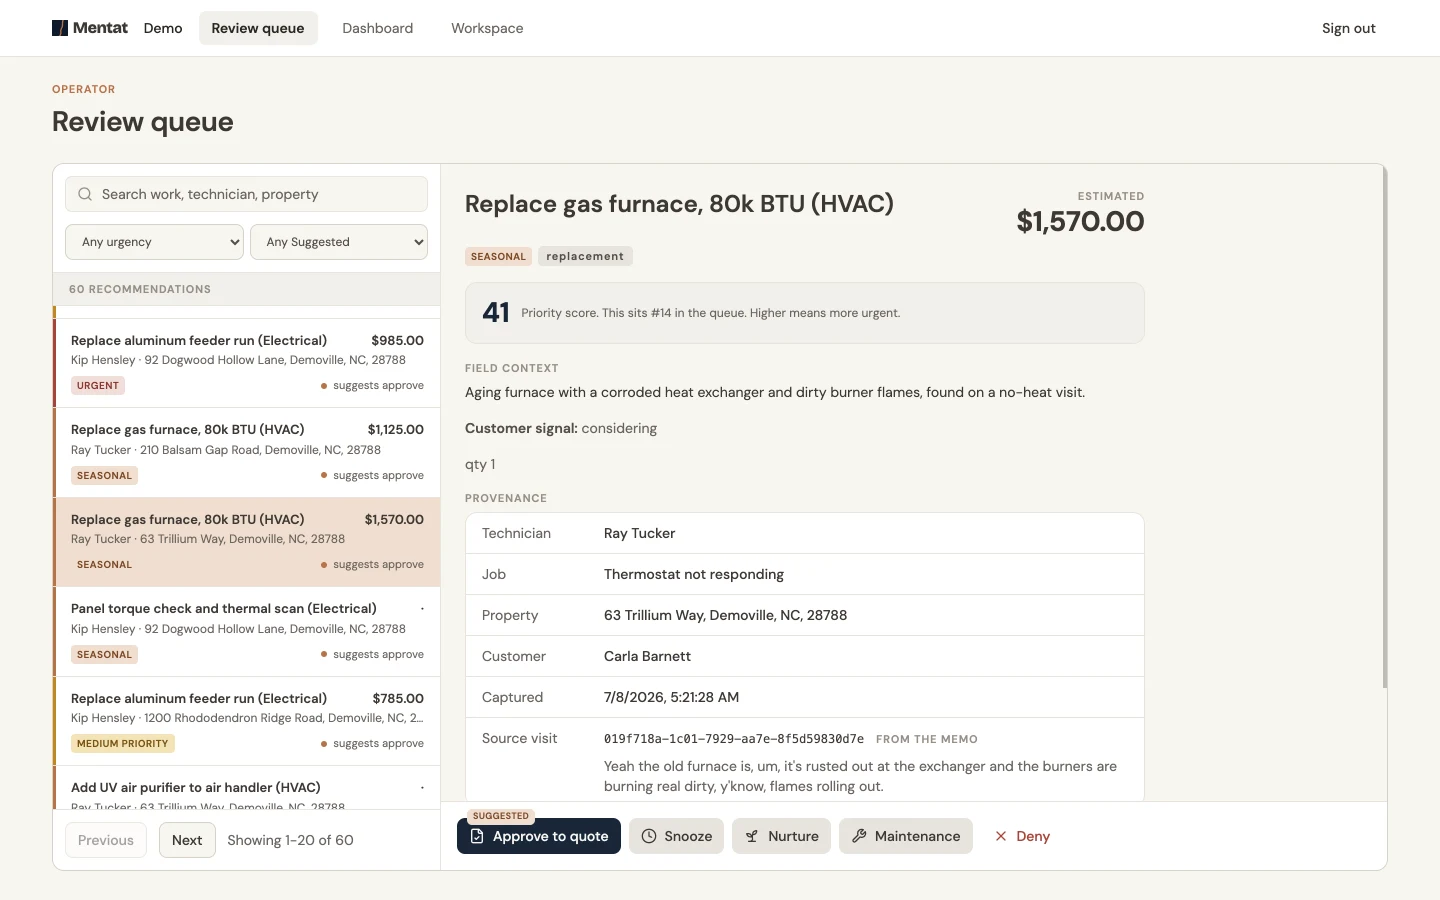Click the source visit ID 019f718a
Viewport: 1440px width, 900px height.
click(x=734, y=739)
